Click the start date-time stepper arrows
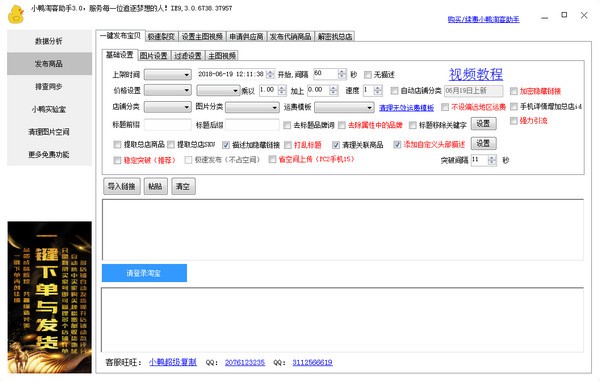 click(x=271, y=74)
